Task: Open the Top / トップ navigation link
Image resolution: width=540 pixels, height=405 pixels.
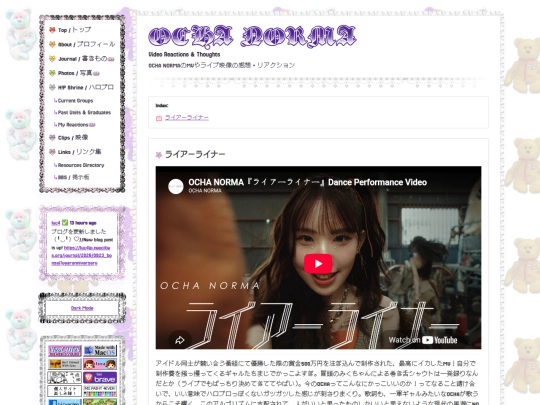Action: pos(74,30)
